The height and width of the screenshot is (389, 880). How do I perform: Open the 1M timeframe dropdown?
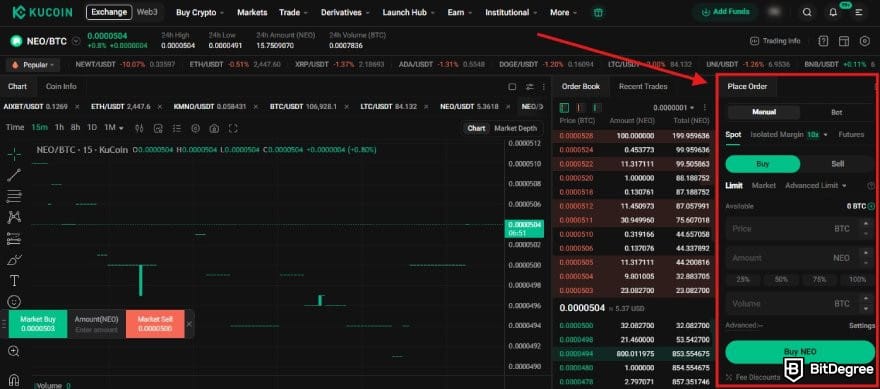(x=113, y=127)
